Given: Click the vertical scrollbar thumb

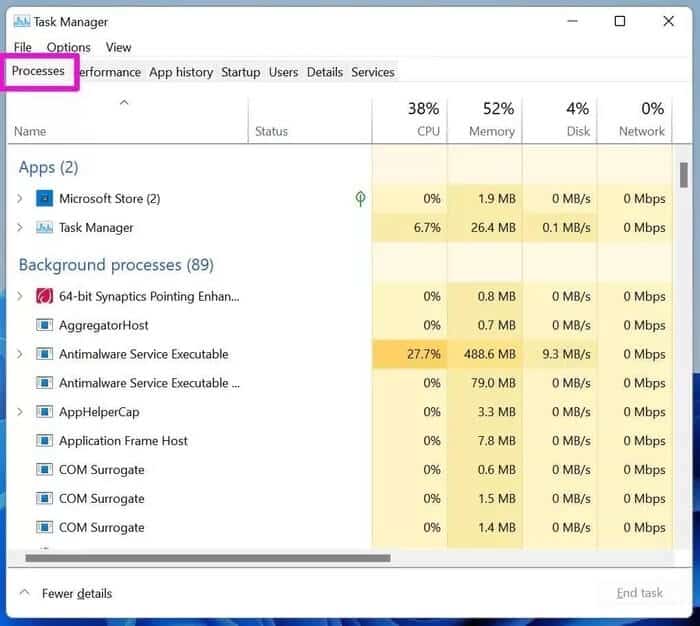Looking at the screenshot, I should 683,175.
